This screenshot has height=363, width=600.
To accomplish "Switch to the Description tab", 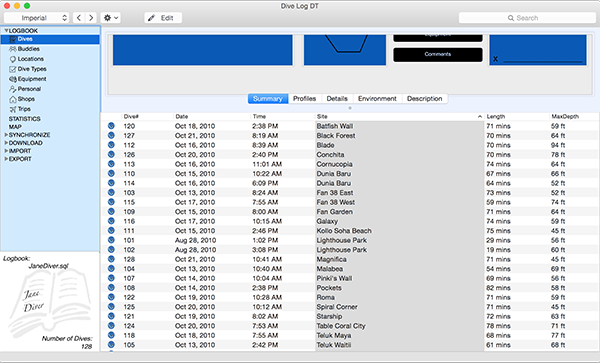I will tap(424, 99).
